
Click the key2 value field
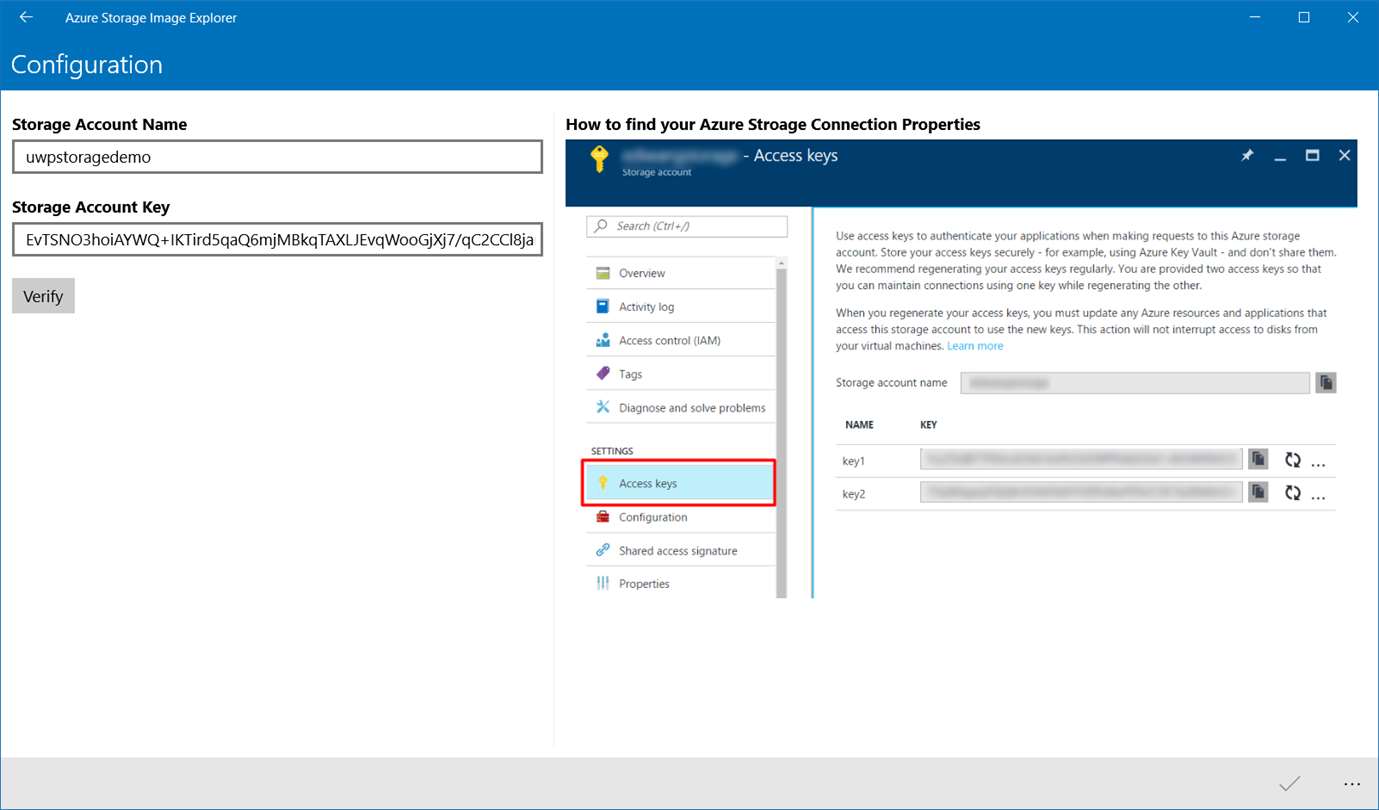[1081, 492]
